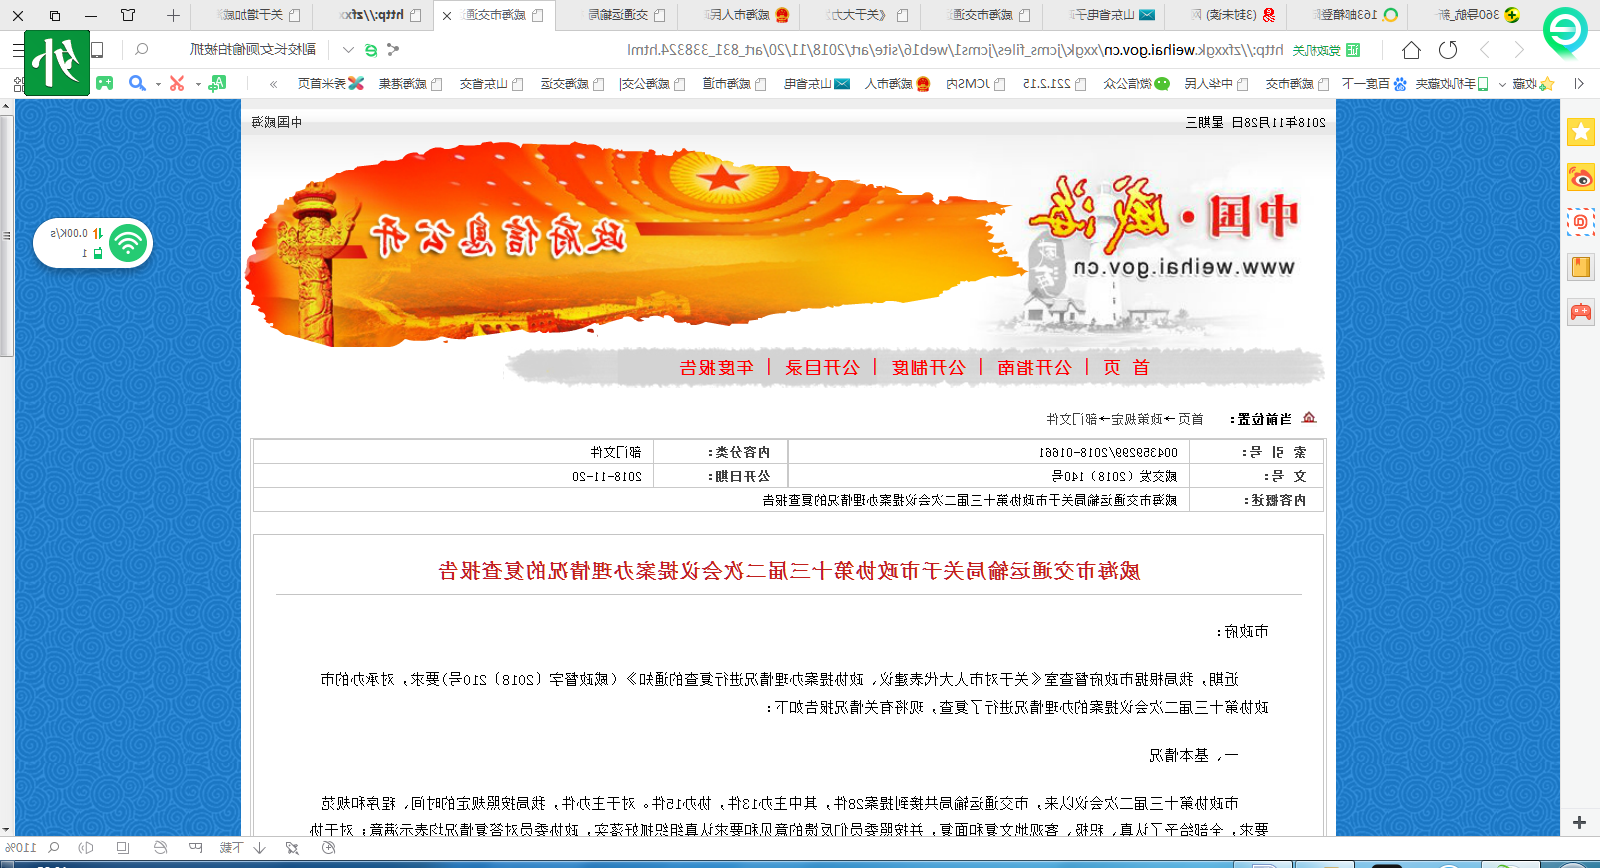Click the search magnifier next to the hot-search text
Screen dimensions: 1600x868
coord(142,49)
